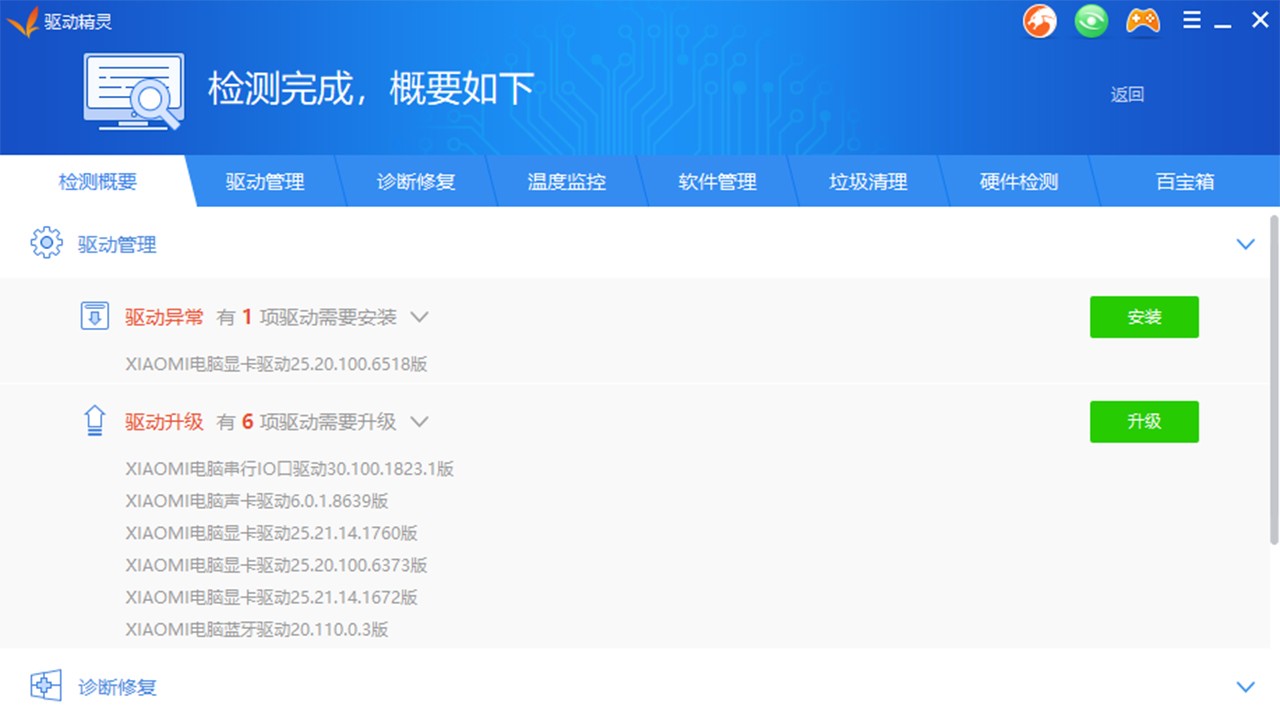
Task: Collapse the 驱动管理 section chevron
Action: (x=1245, y=244)
